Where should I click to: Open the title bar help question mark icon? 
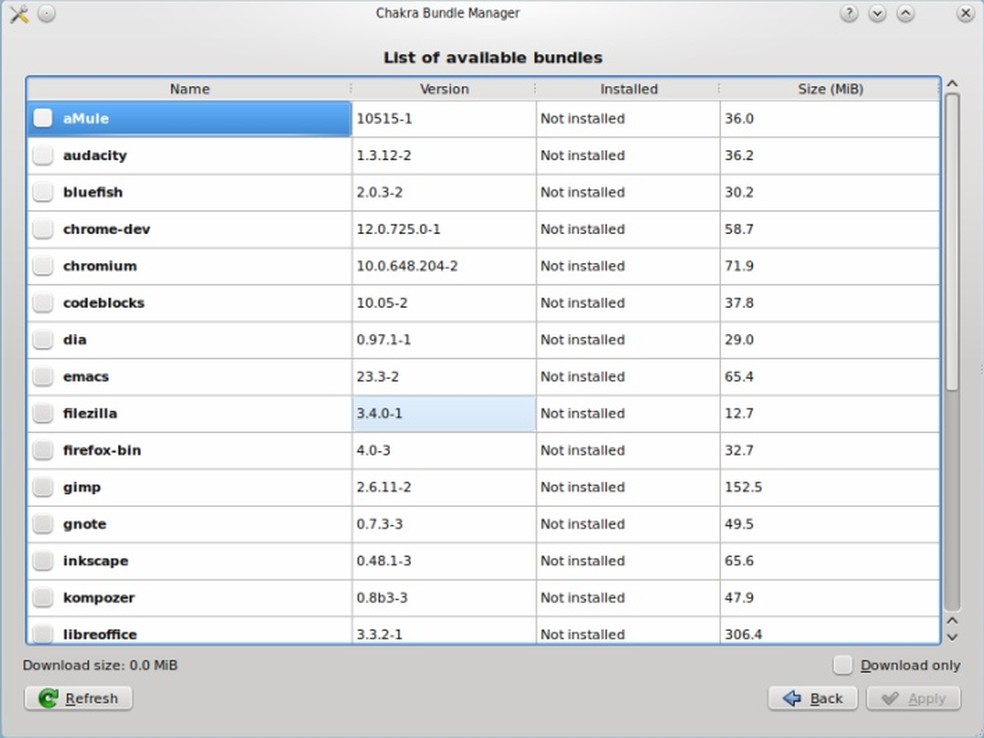[x=849, y=14]
